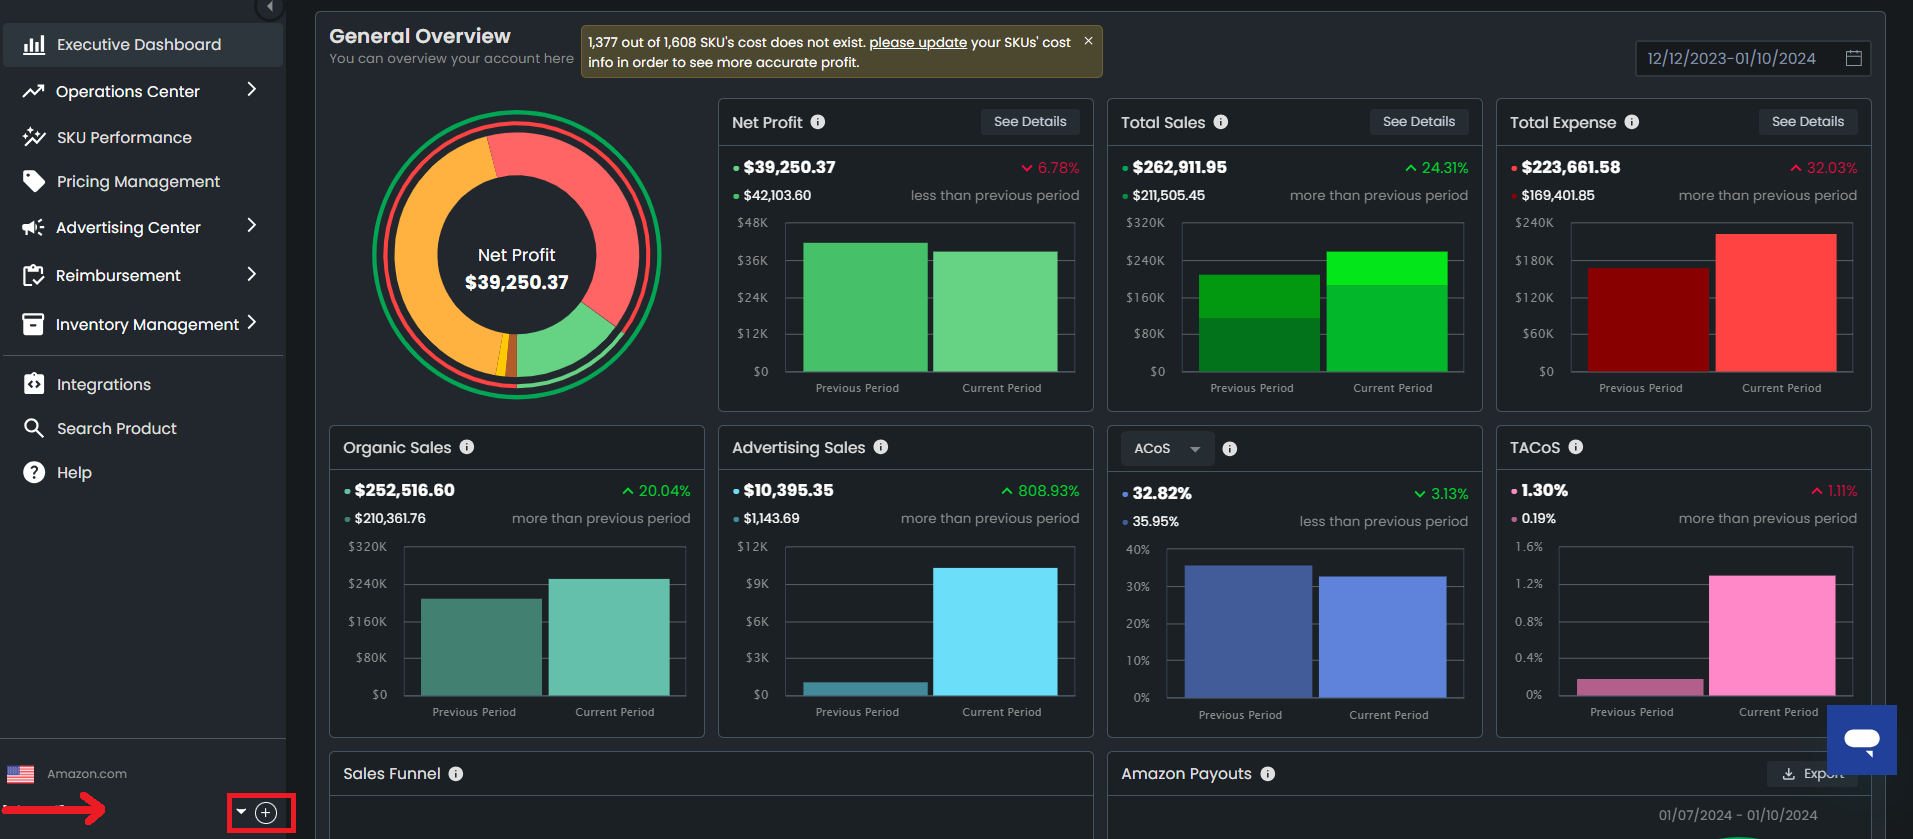Open SKU Performance page
This screenshot has width=1913, height=839.
[124, 137]
